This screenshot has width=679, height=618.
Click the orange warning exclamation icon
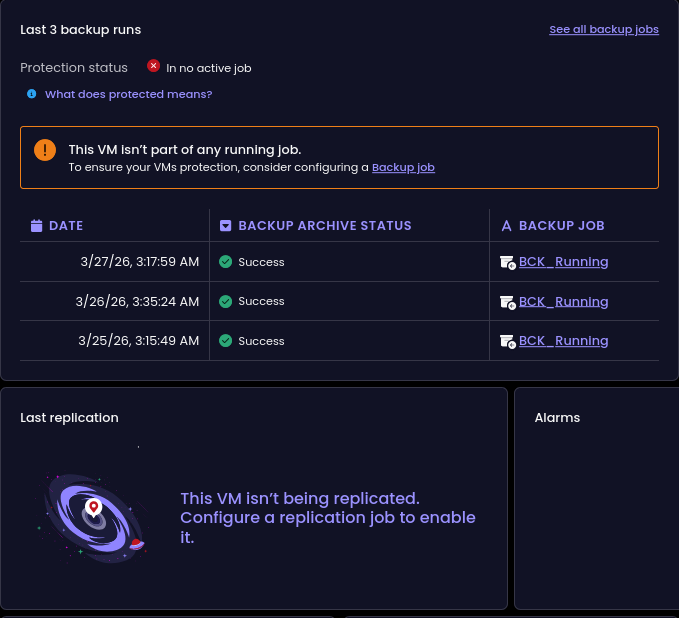(x=45, y=150)
